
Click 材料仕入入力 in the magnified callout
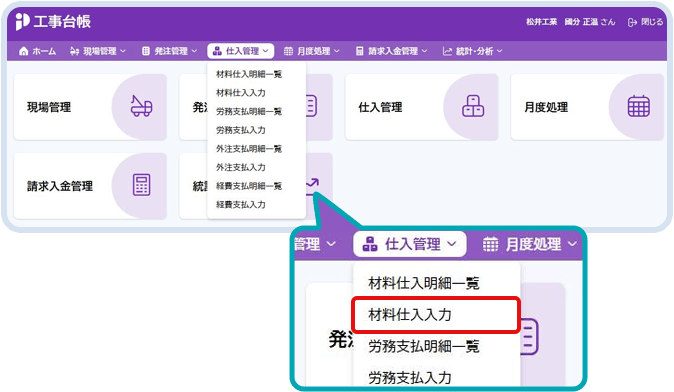tap(436, 315)
